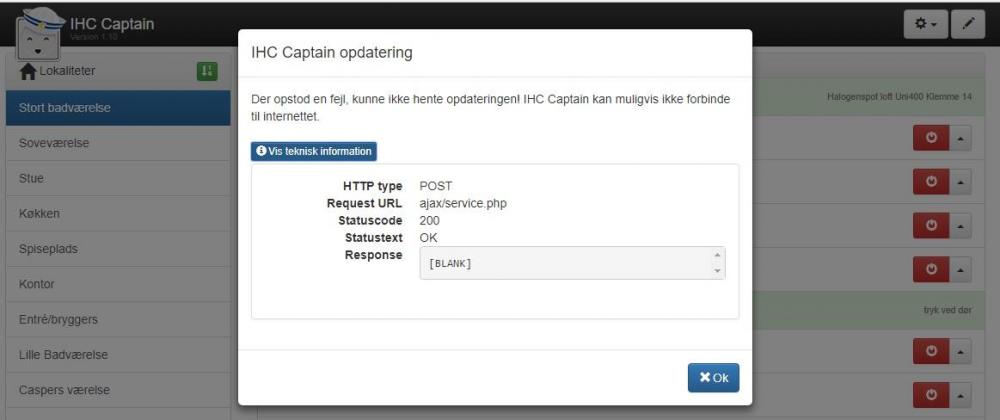Select Soveværelse in the sidebar

click(x=54, y=143)
